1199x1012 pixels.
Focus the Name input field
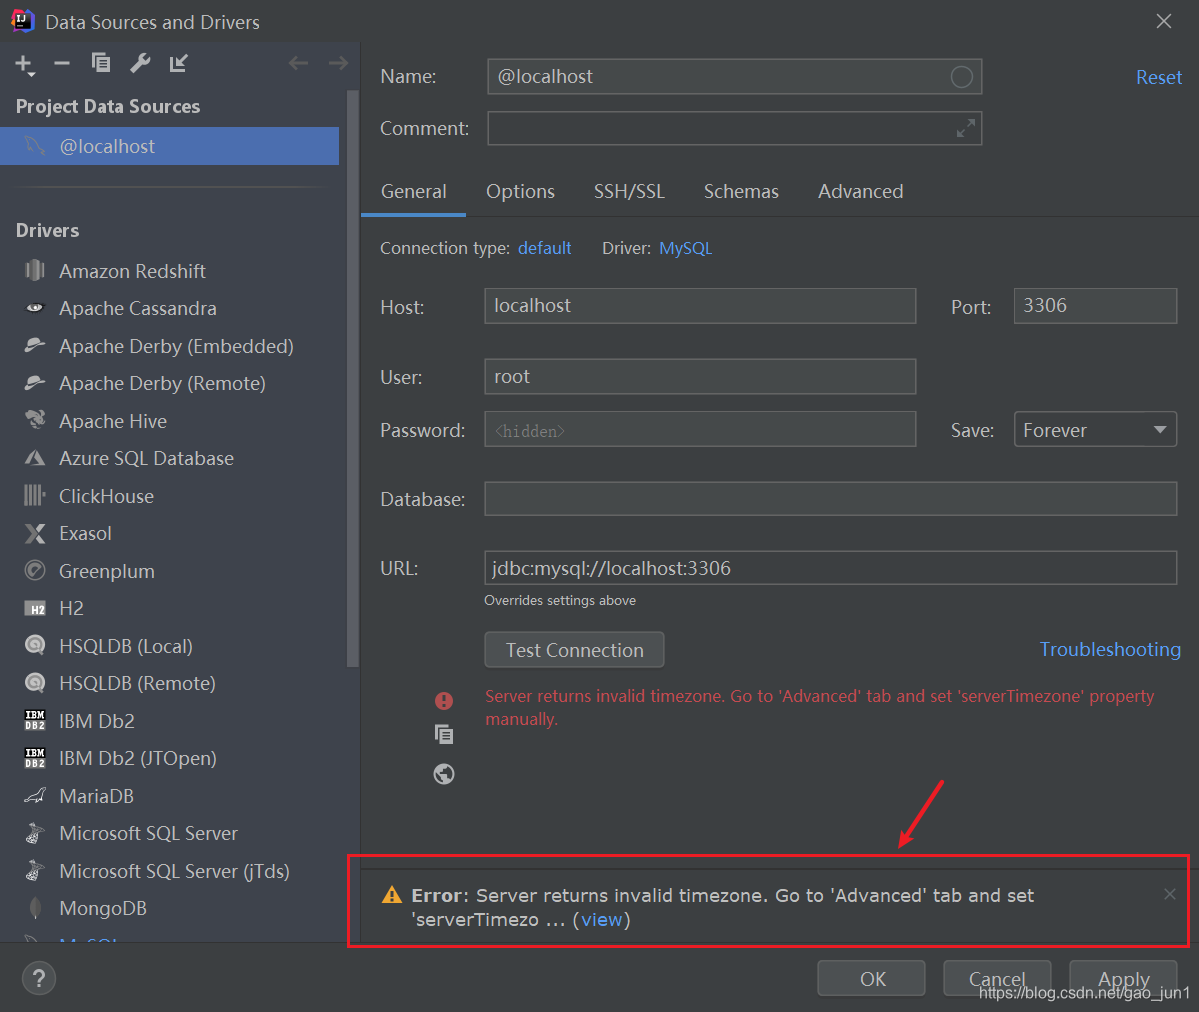734,76
